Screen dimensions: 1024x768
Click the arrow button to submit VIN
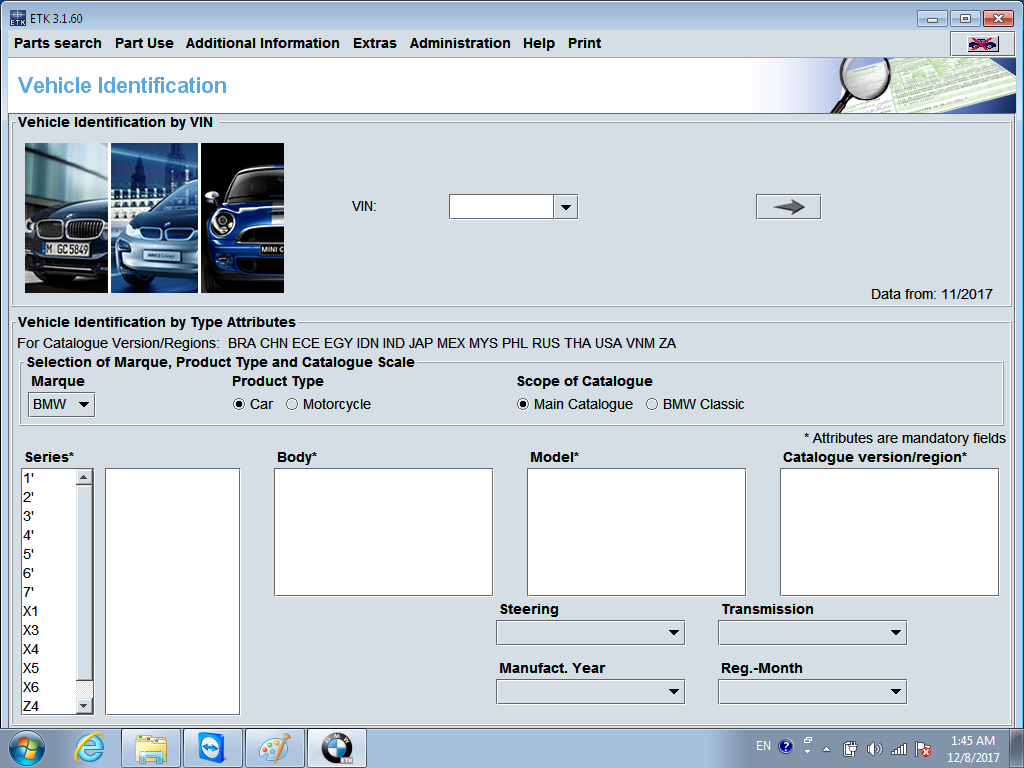coord(788,207)
